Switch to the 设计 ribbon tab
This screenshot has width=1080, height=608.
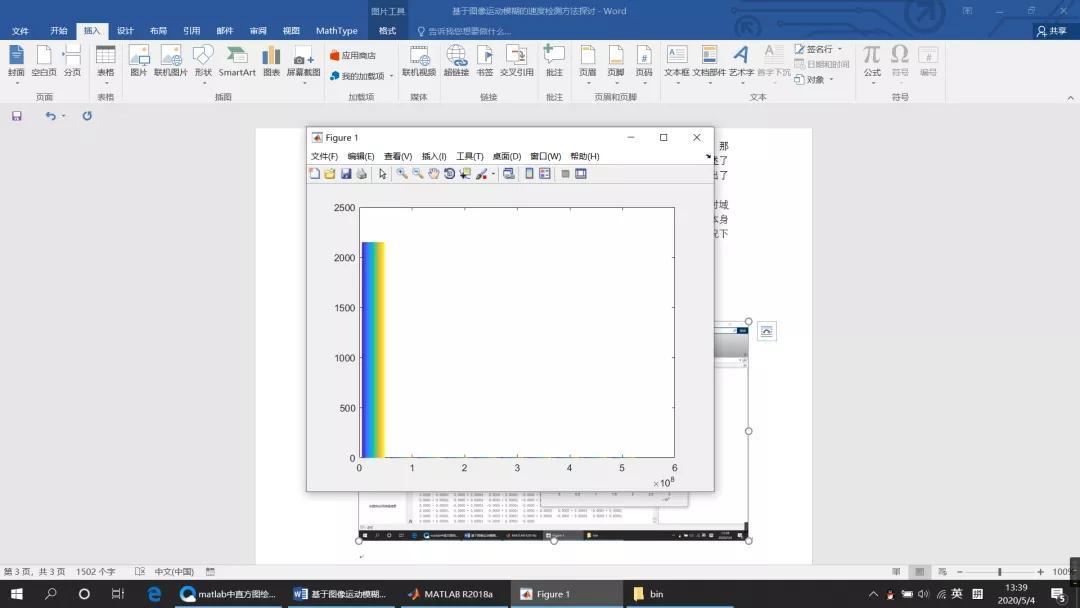[125, 31]
